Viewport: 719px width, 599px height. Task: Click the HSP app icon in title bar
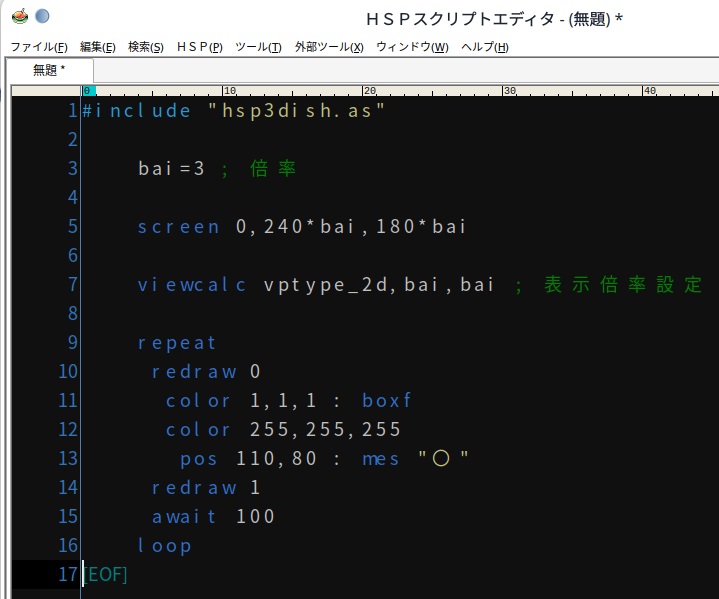tap(20, 17)
